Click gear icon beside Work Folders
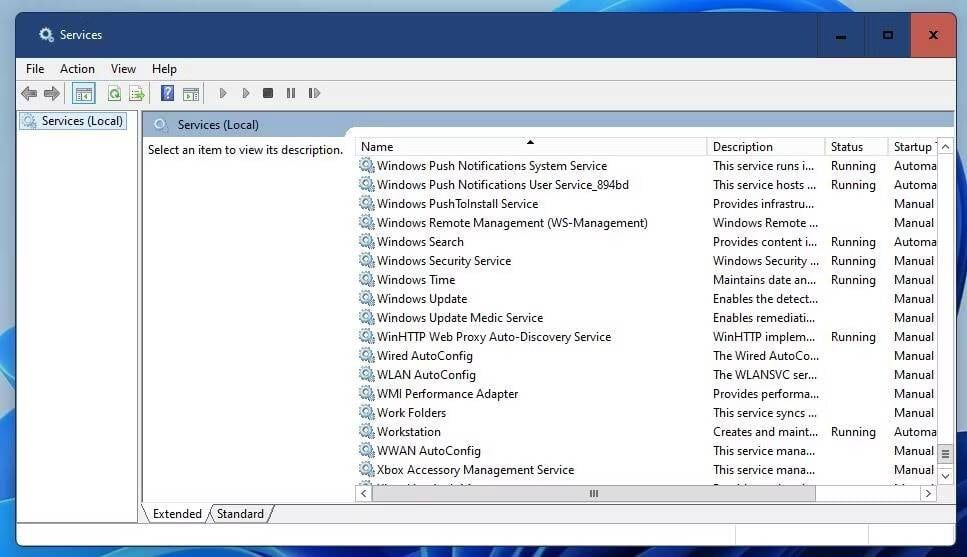 [367, 412]
